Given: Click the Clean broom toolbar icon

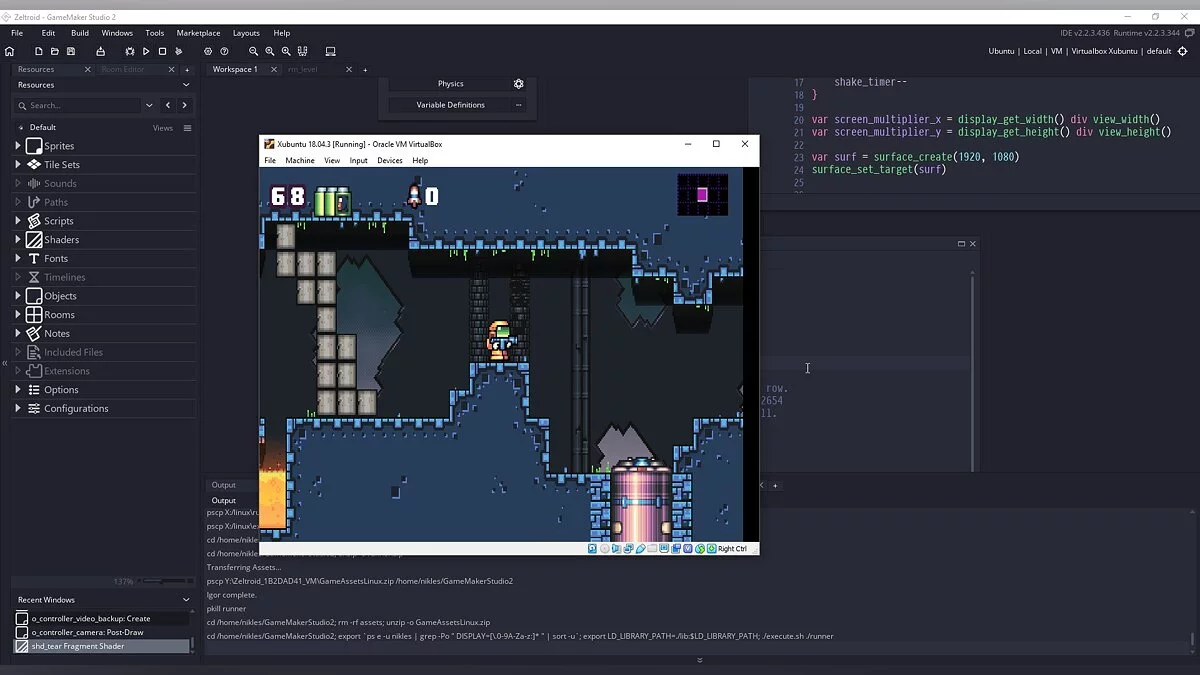Looking at the screenshot, I should tap(179, 51).
